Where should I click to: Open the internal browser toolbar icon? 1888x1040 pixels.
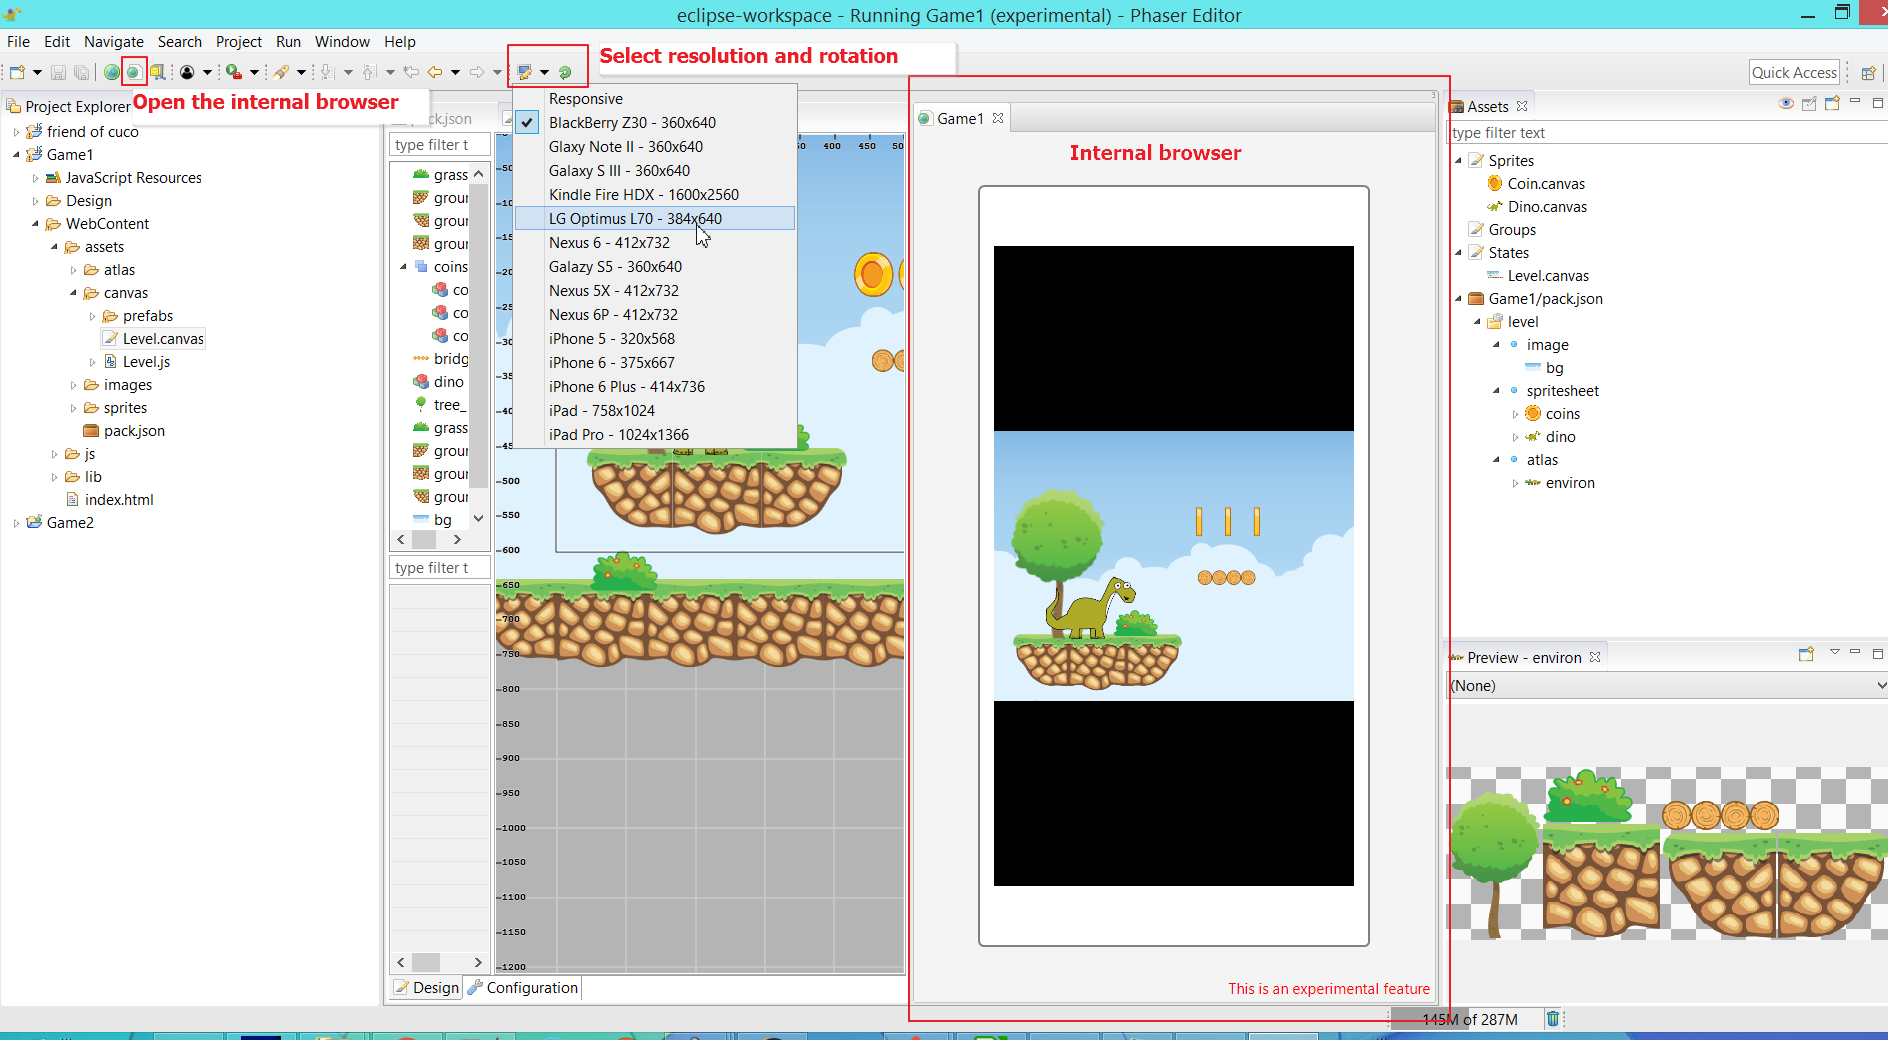click(133, 72)
